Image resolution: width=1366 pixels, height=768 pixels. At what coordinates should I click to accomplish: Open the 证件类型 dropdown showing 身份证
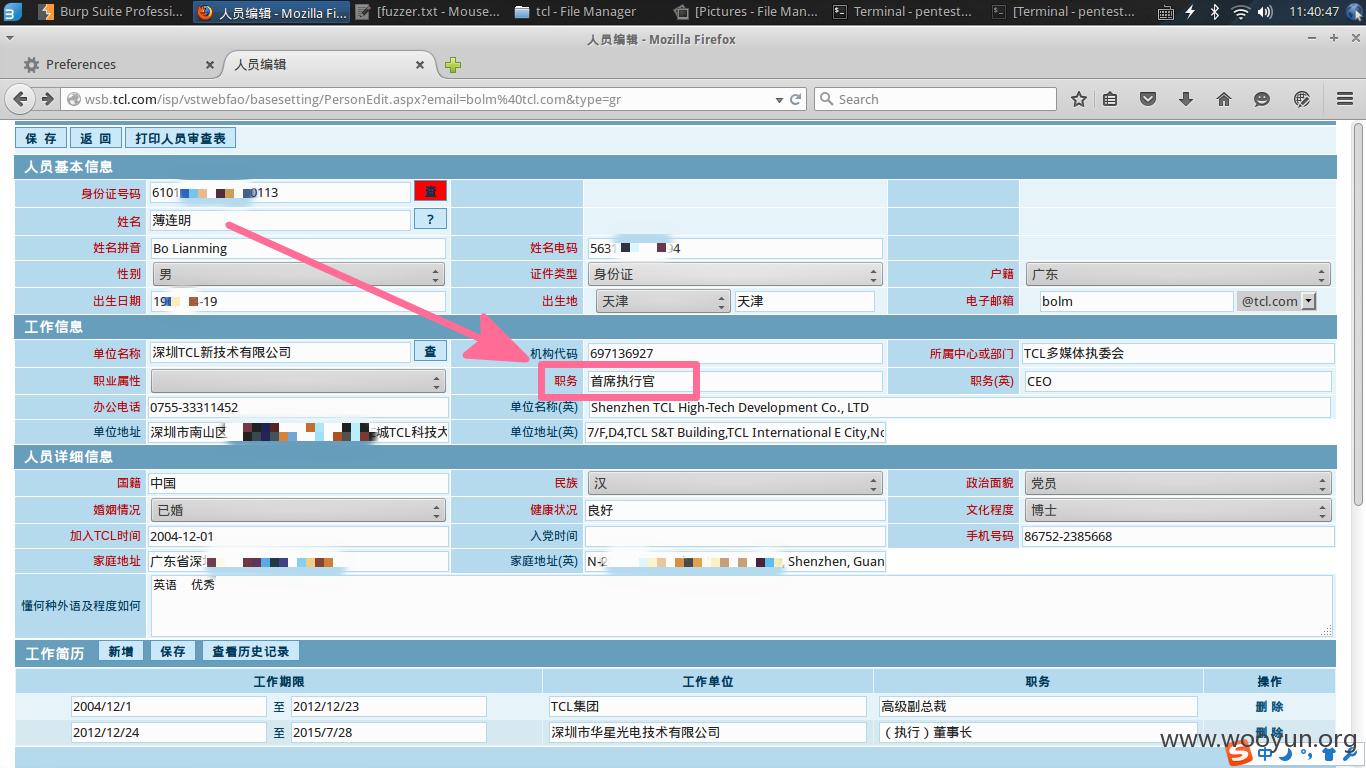pyautogui.click(x=735, y=274)
